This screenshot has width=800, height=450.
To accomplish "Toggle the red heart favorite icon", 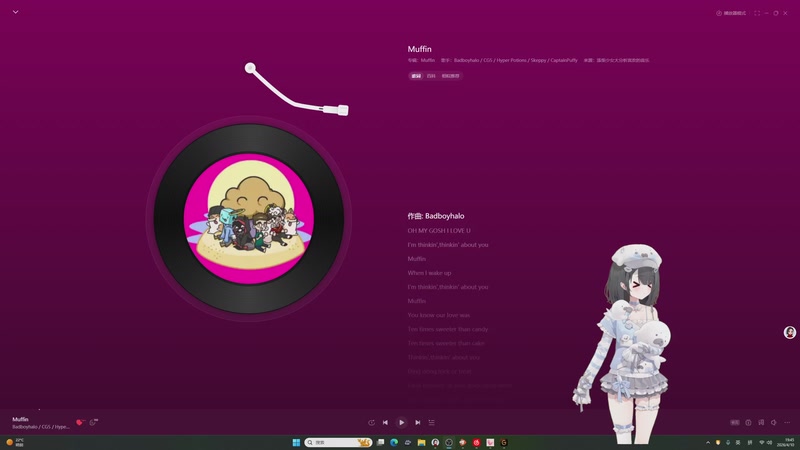I will click(80, 422).
